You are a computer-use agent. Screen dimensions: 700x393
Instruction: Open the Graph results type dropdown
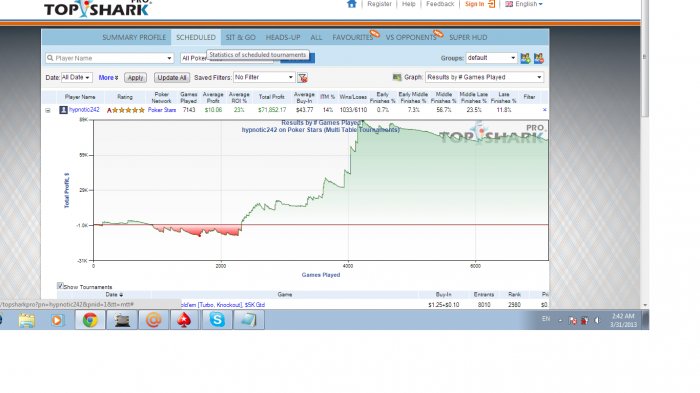pos(484,77)
